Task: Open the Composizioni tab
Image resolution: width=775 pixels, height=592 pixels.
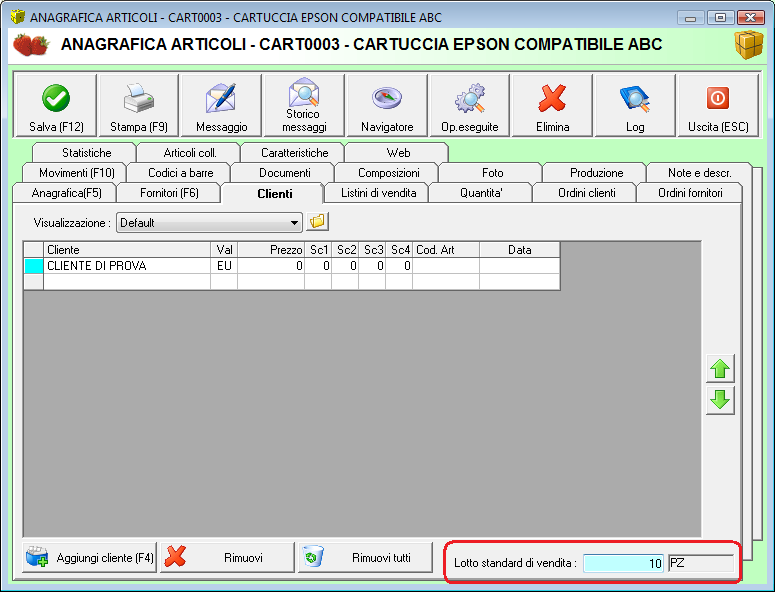Action: coord(388,173)
